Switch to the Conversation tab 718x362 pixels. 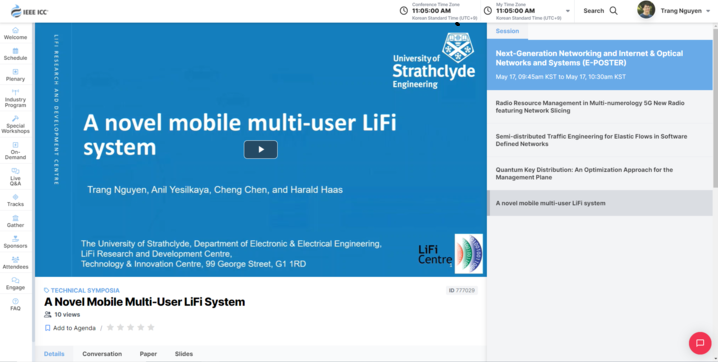[x=102, y=354]
